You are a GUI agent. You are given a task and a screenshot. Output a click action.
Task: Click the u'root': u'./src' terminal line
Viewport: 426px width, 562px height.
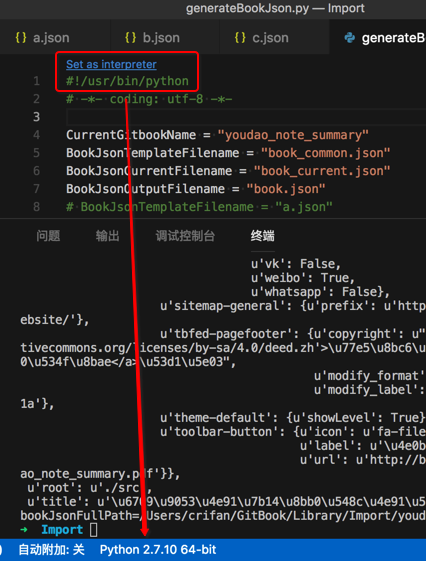[x=90, y=488]
